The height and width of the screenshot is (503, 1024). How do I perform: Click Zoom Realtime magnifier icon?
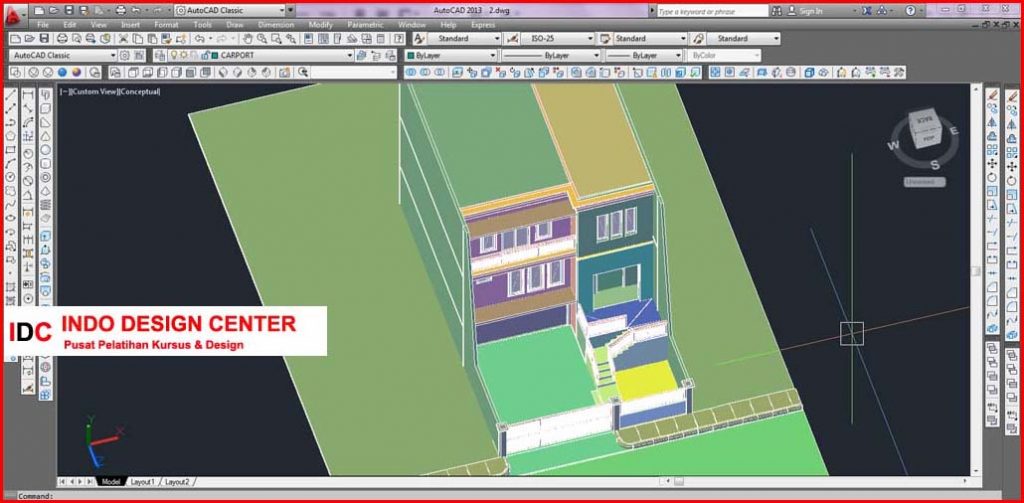coord(261,39)
